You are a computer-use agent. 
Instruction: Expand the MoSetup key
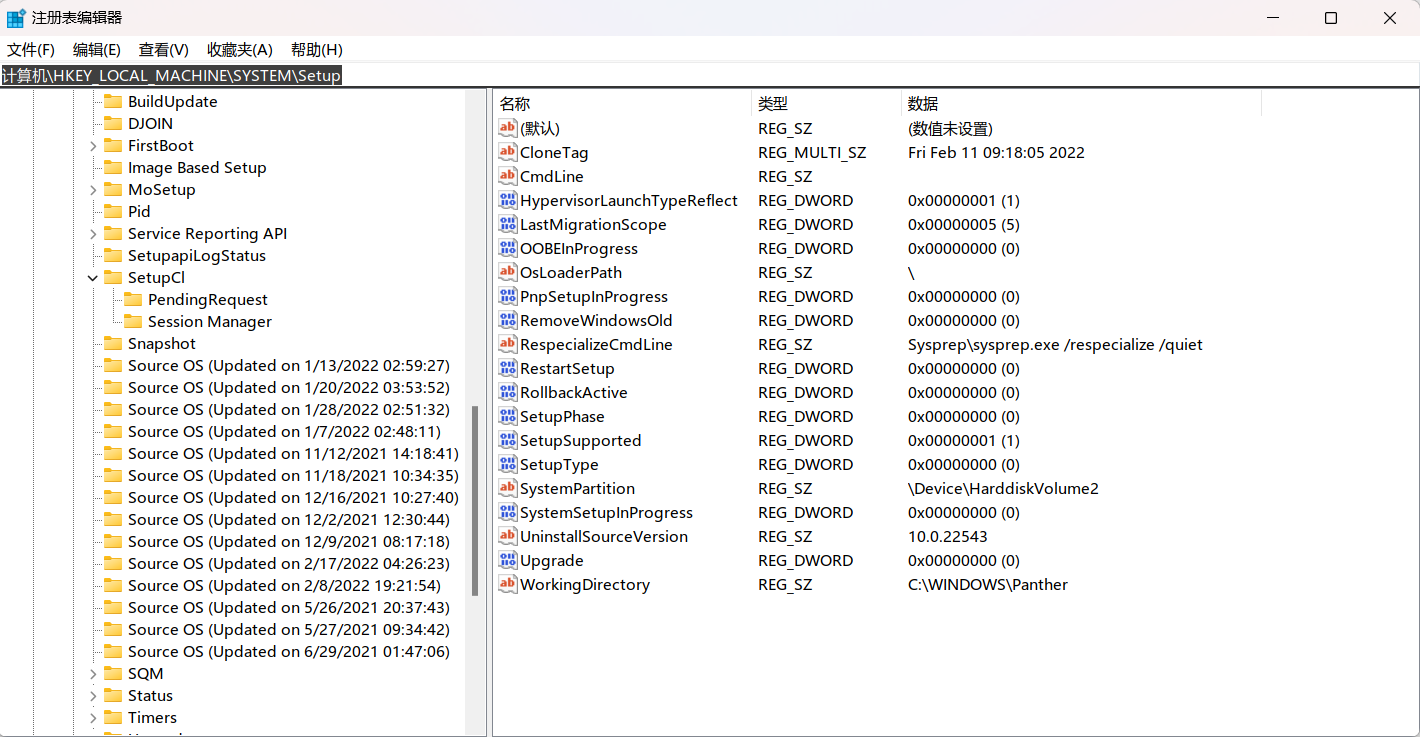[93, 190]
